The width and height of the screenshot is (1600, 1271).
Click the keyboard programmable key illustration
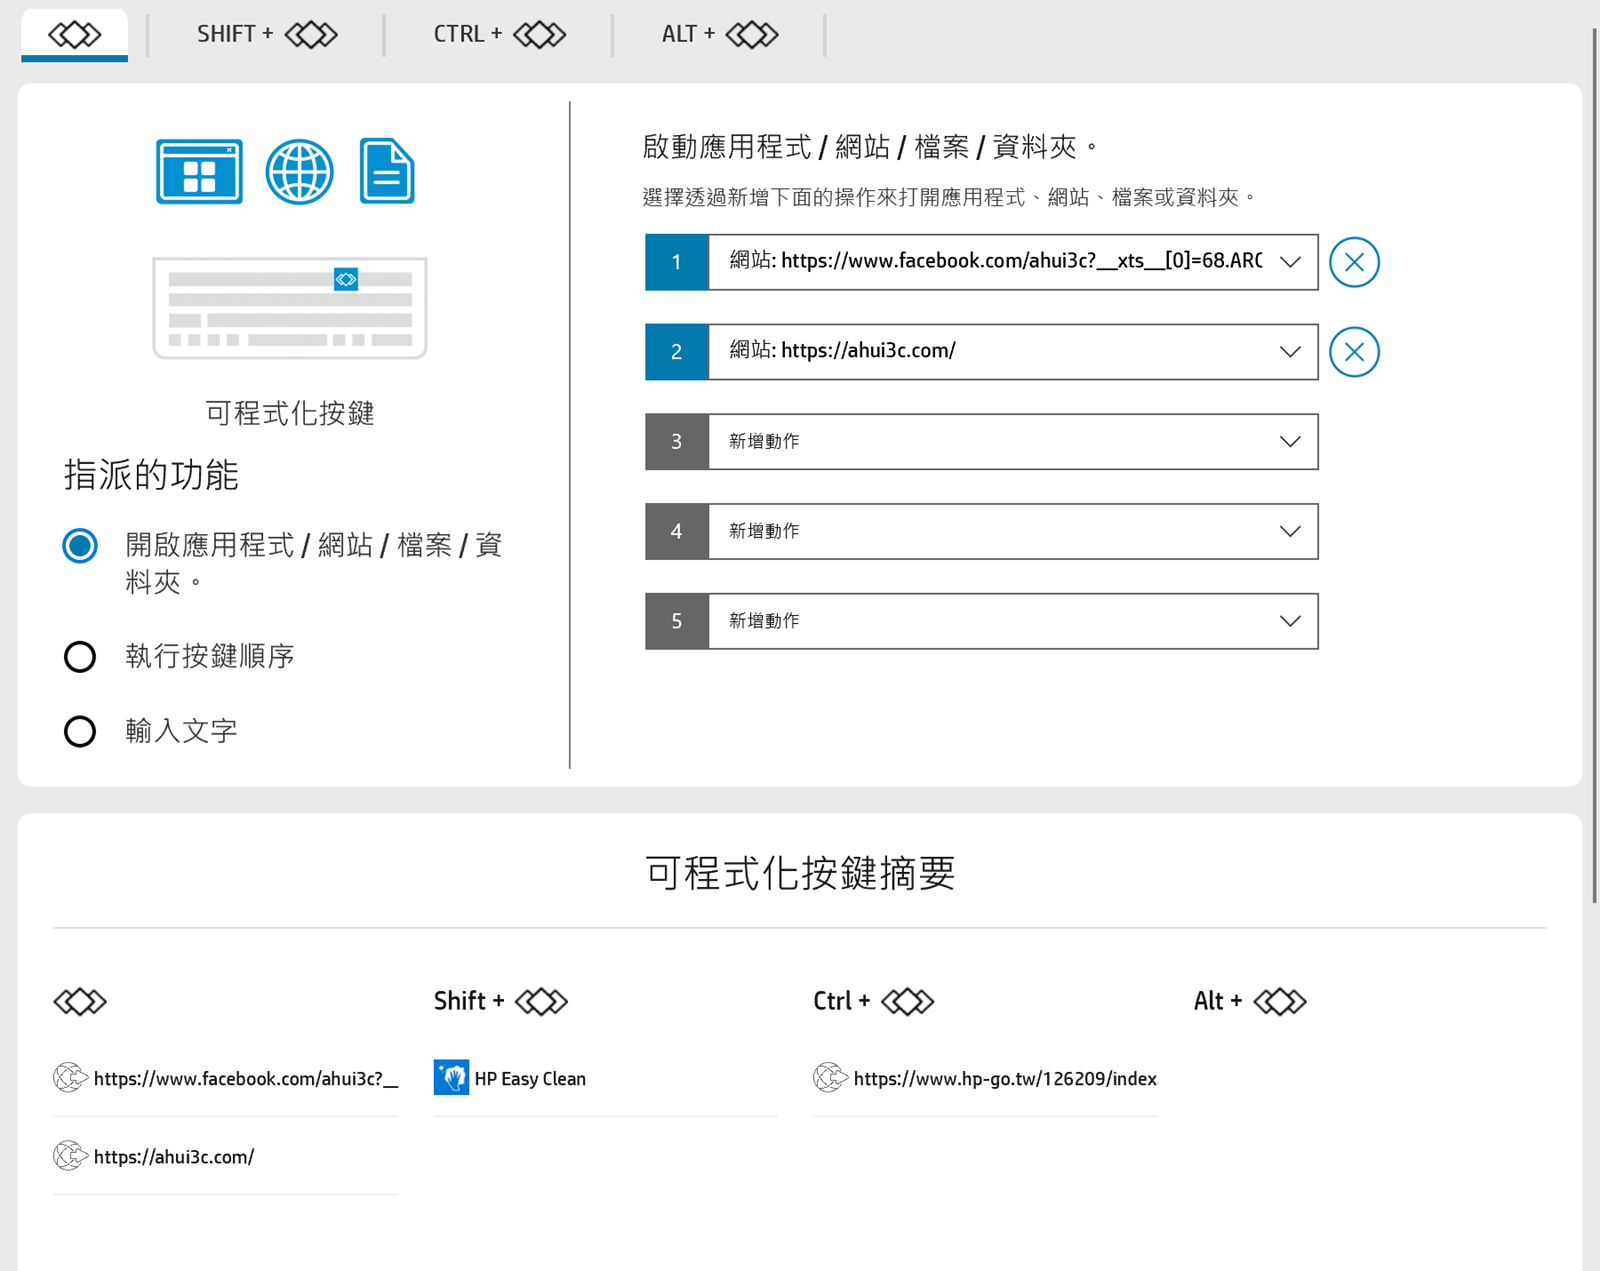click(x=290, y=308)
